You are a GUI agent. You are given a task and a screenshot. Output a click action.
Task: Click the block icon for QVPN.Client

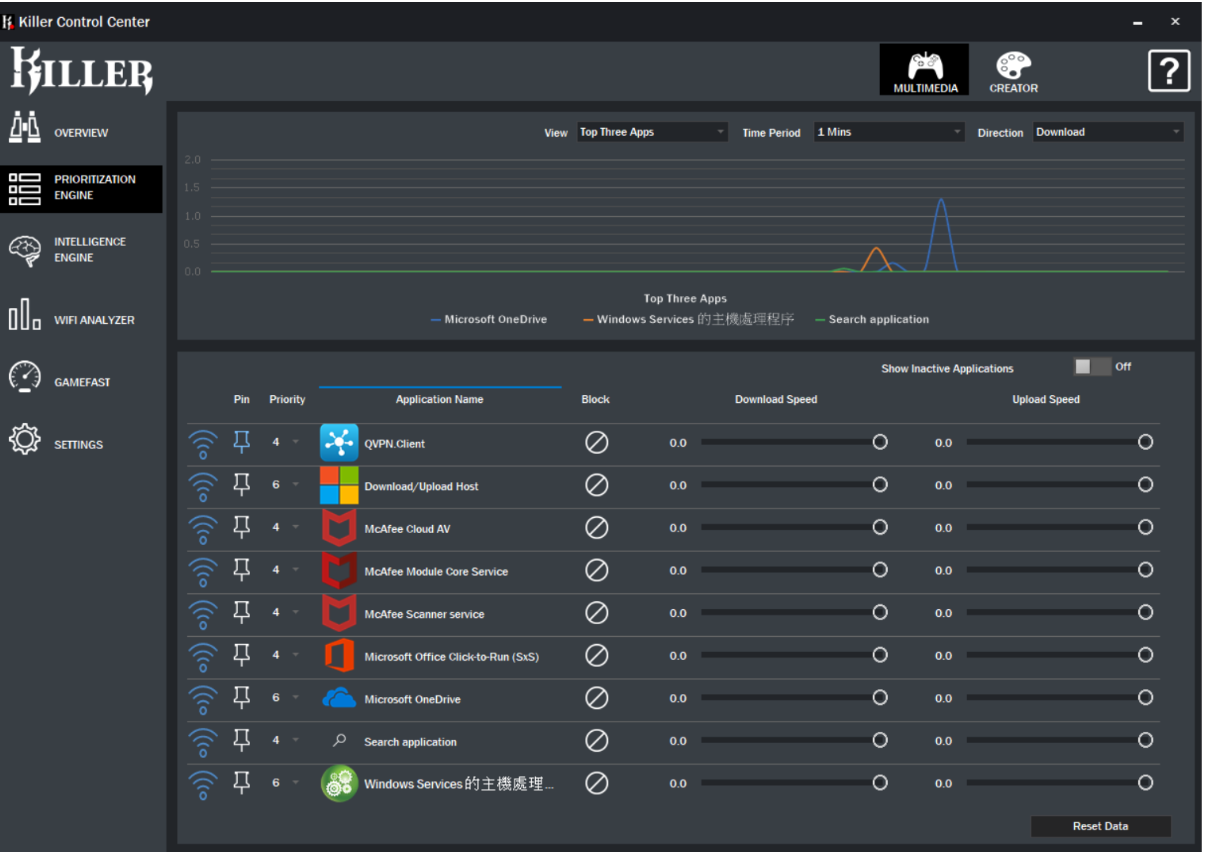(x=596, y=442)
